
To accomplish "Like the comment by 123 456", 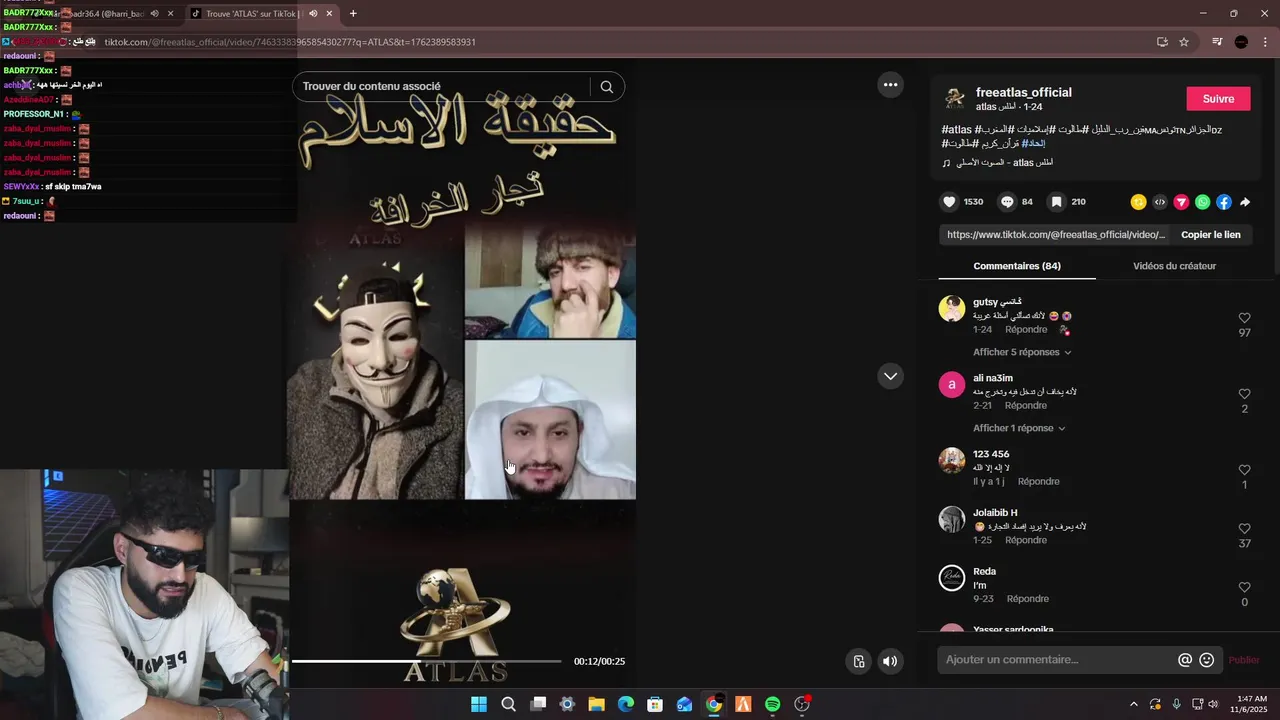I will tap(1244, 470).
